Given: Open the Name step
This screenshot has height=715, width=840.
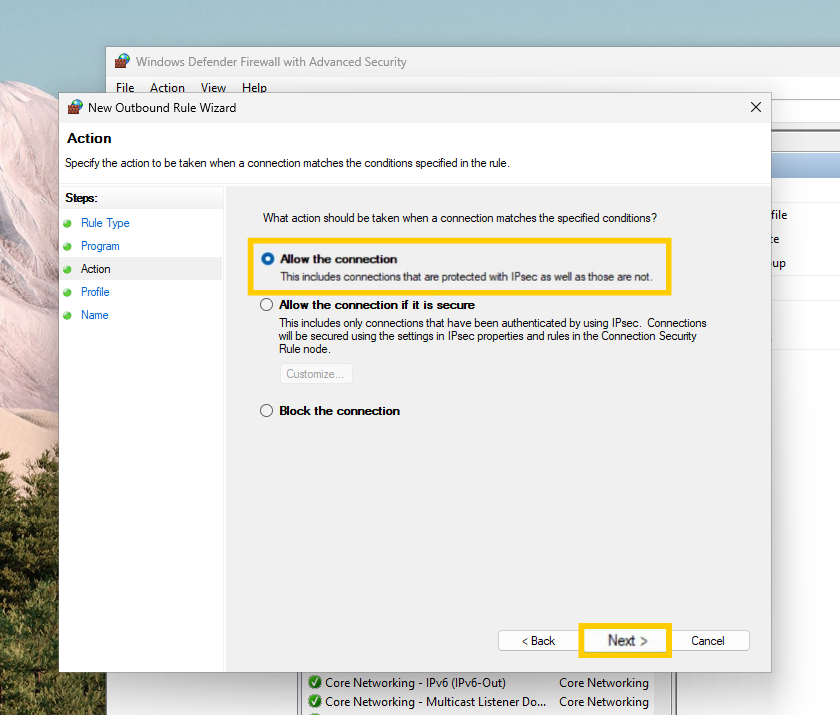Looking at the screenshot, I should click(95, 315).
